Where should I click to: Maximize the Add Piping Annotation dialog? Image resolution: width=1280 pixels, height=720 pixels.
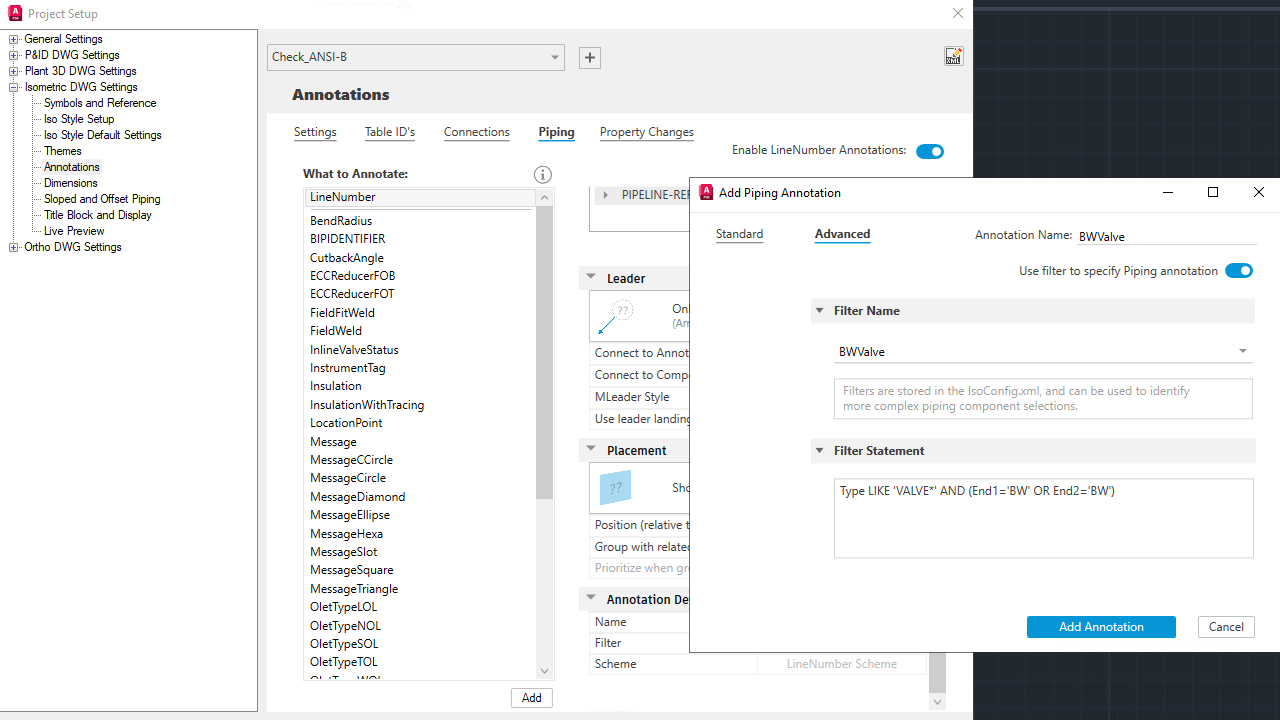(x=1213, y=192)
